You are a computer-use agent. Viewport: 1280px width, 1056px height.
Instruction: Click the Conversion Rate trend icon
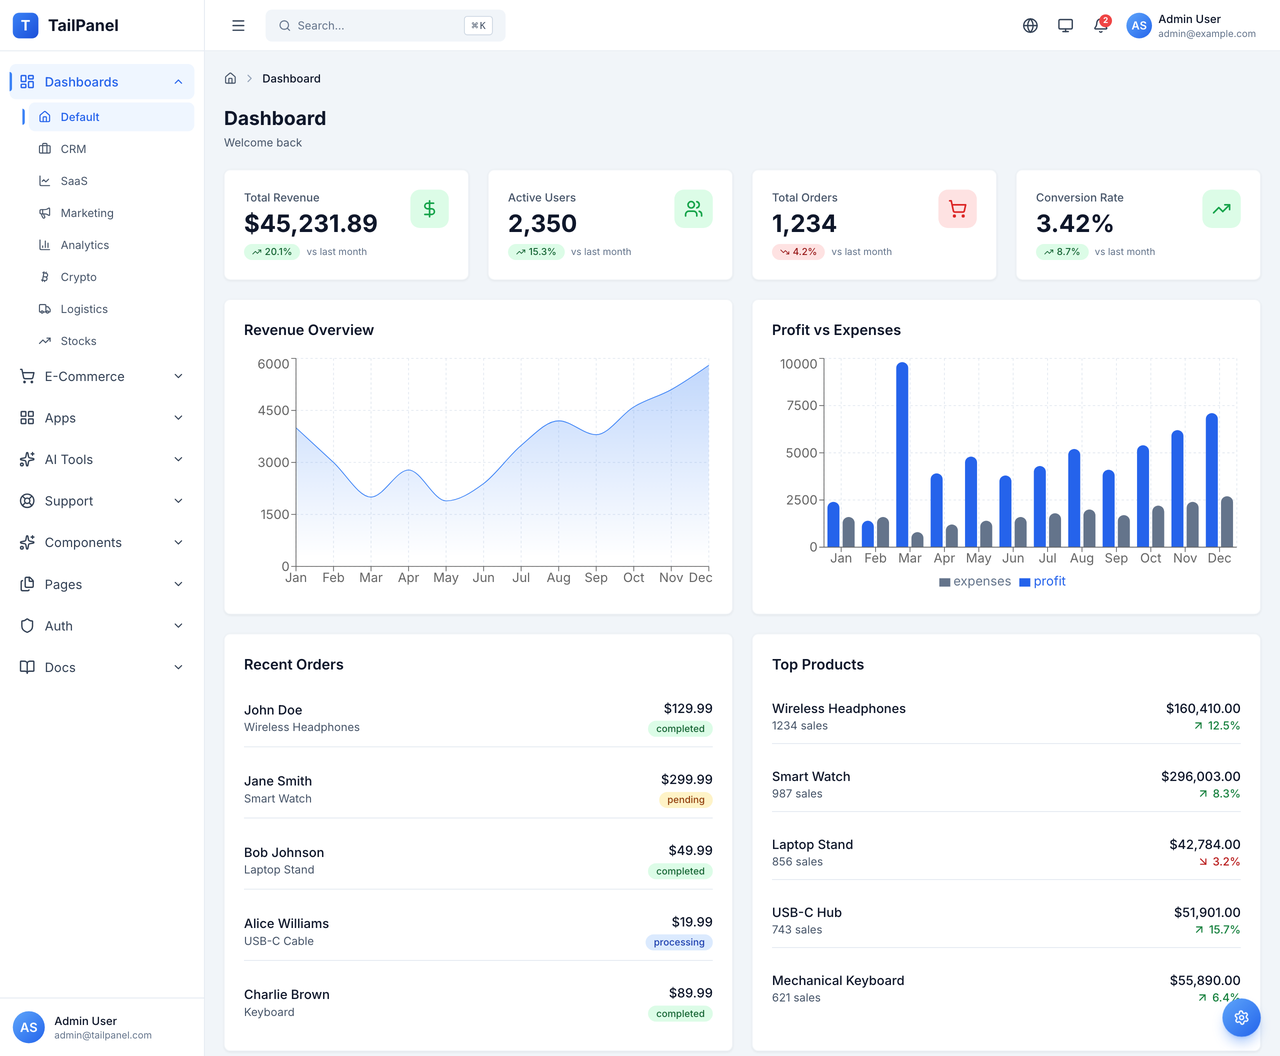(1221, 209)
